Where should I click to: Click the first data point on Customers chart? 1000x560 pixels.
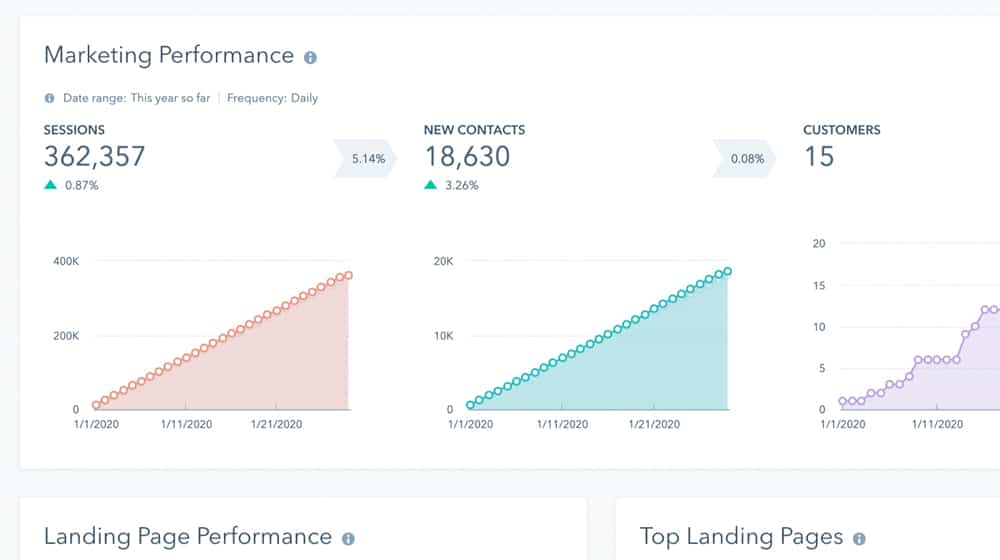point(842,401)
